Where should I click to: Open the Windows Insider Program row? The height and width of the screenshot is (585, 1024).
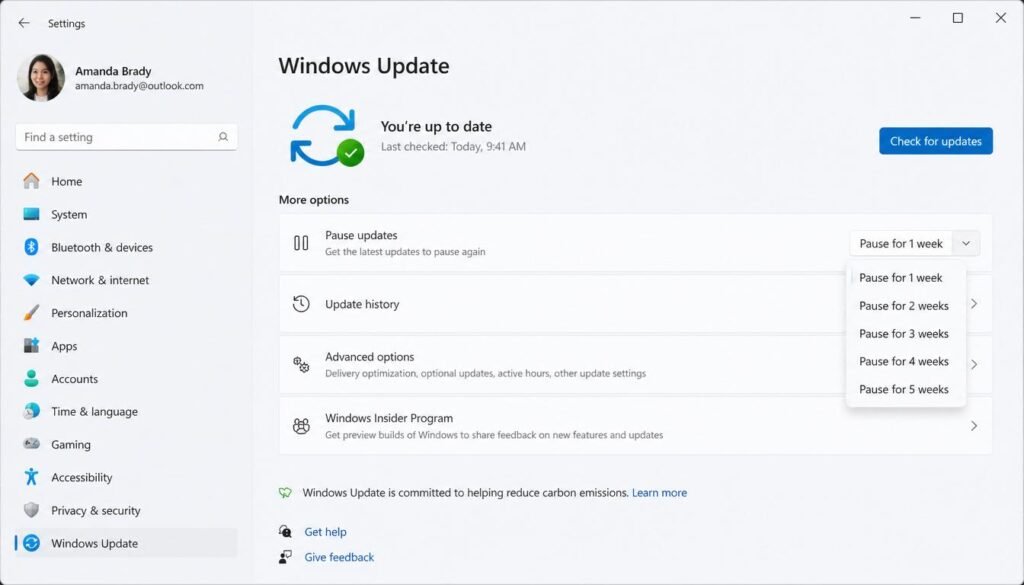(x=635, y=426)
